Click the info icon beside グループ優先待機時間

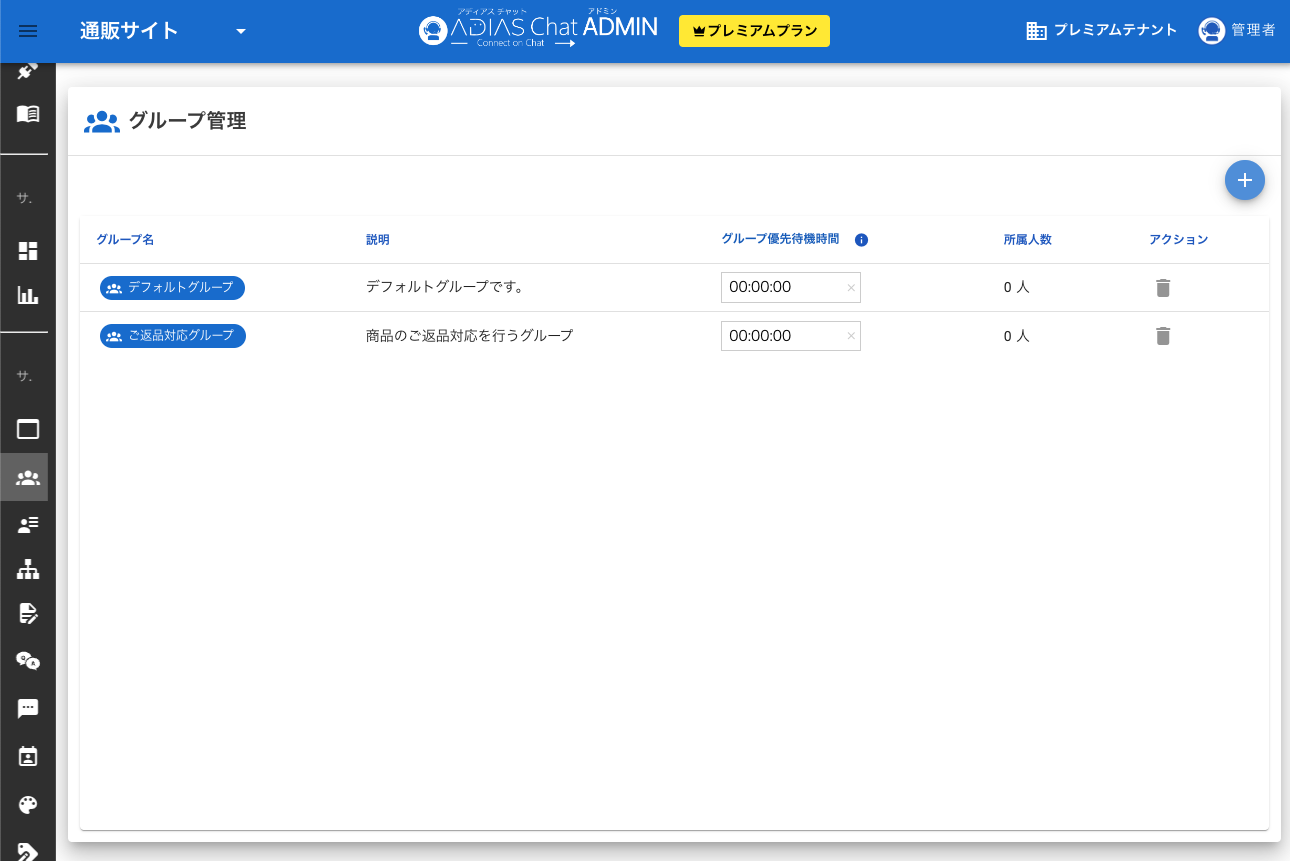click(861, 240)
